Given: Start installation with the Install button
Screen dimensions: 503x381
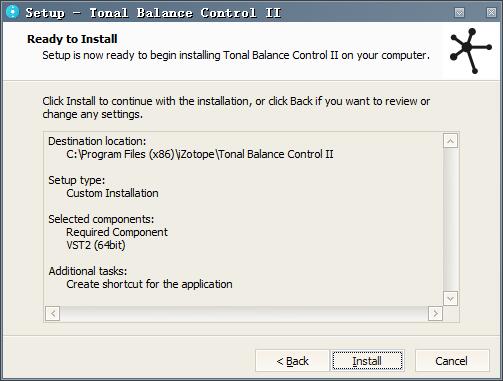Looking at the screenshot, I should [367, 361].
